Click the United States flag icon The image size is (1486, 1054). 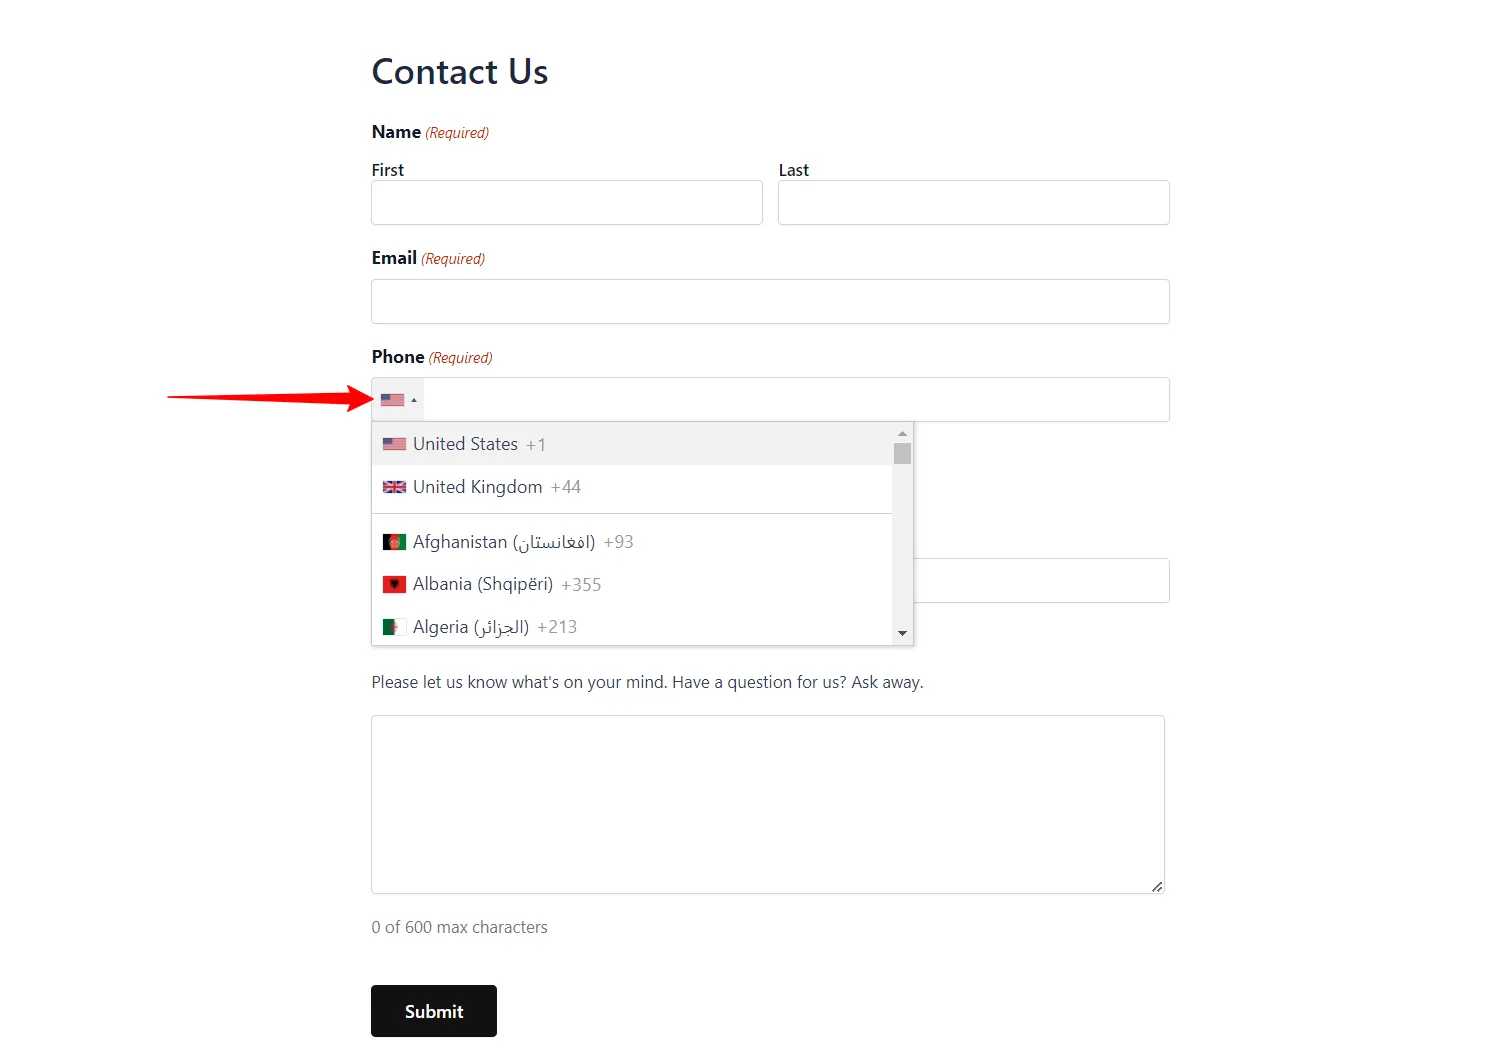click(x=394, y=444)
